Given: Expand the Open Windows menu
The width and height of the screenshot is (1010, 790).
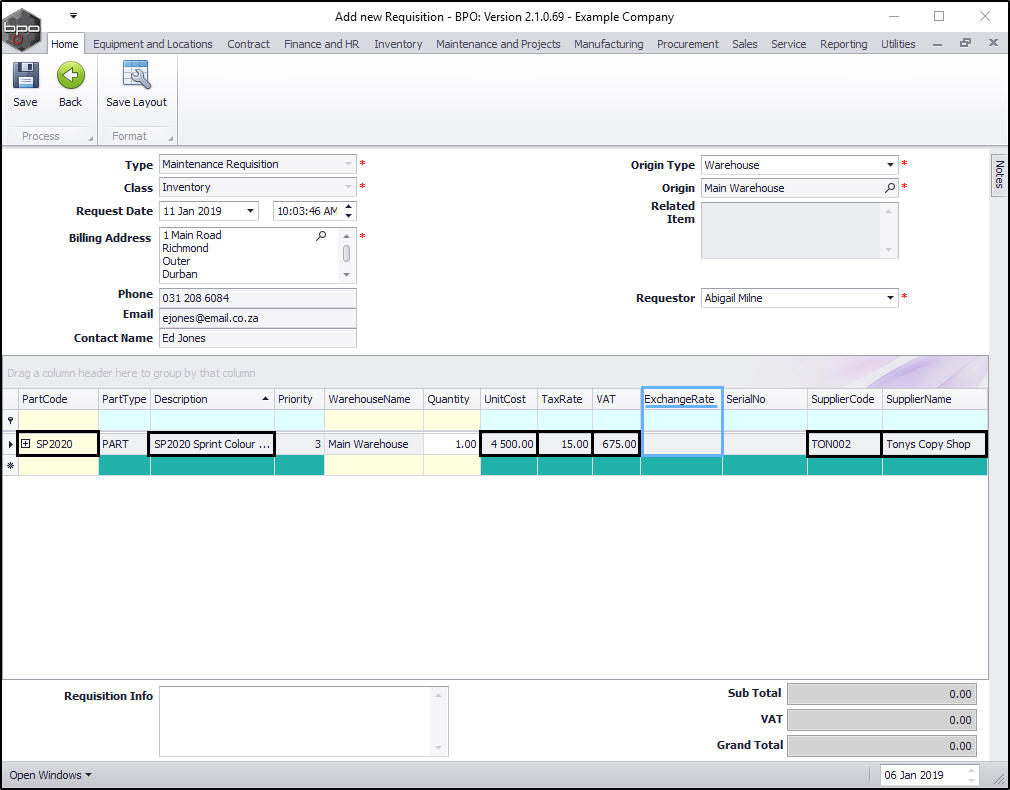Looking at the screenshot, I should (x=50, y=775).
